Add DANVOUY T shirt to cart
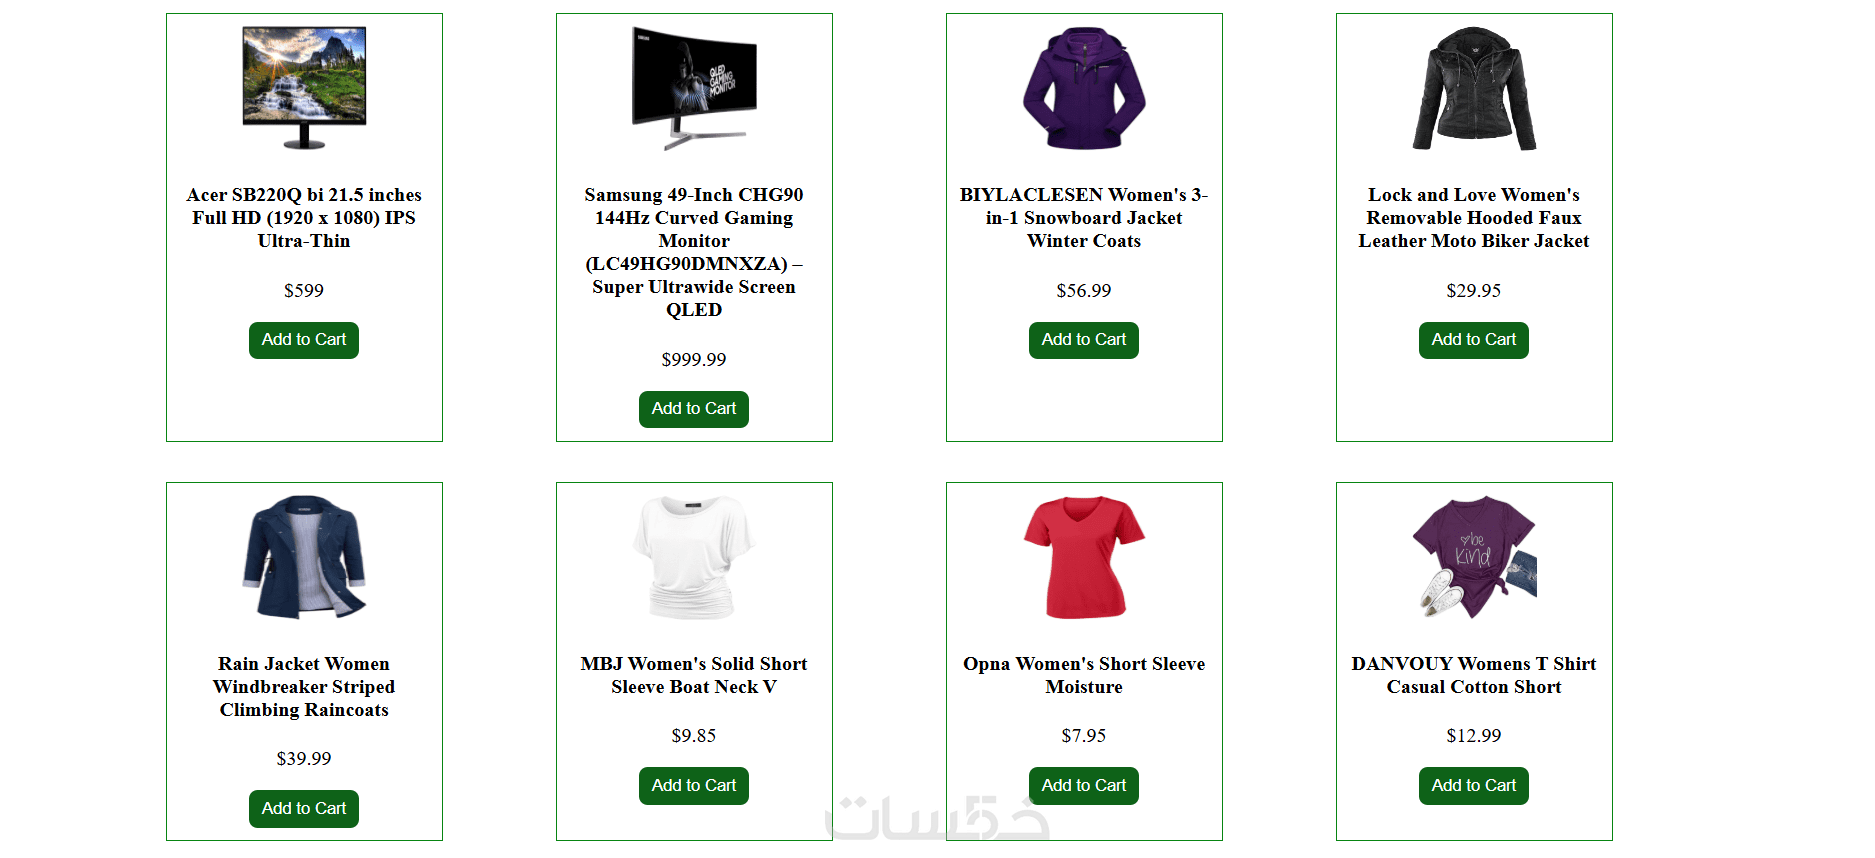 click(1474, 786)
